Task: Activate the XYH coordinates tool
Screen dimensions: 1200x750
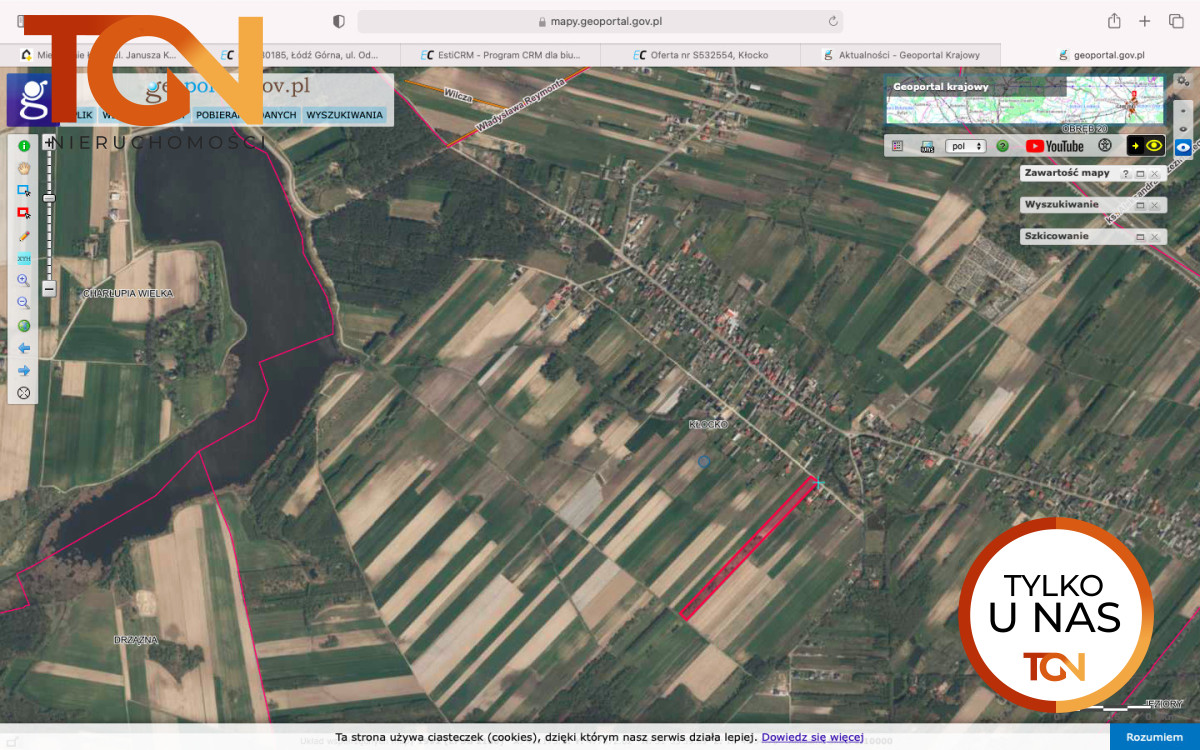Action: click(x=23, y=259)
